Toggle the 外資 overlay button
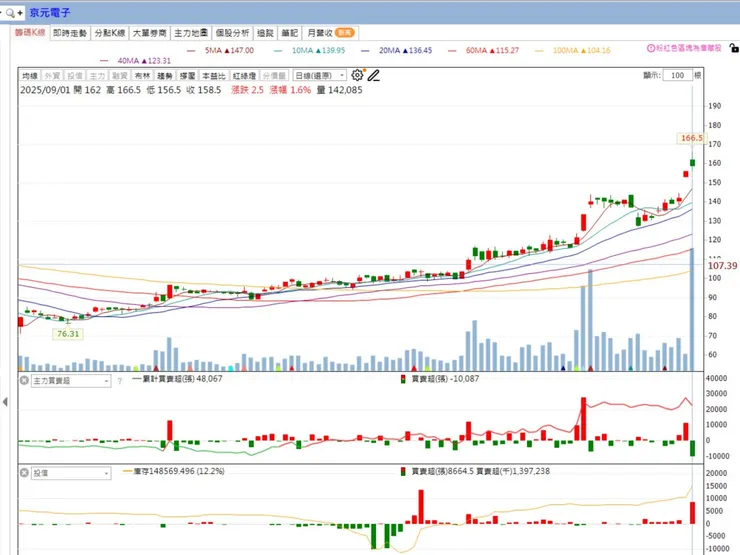The image size is (740, 555). (x=52, y=76)
